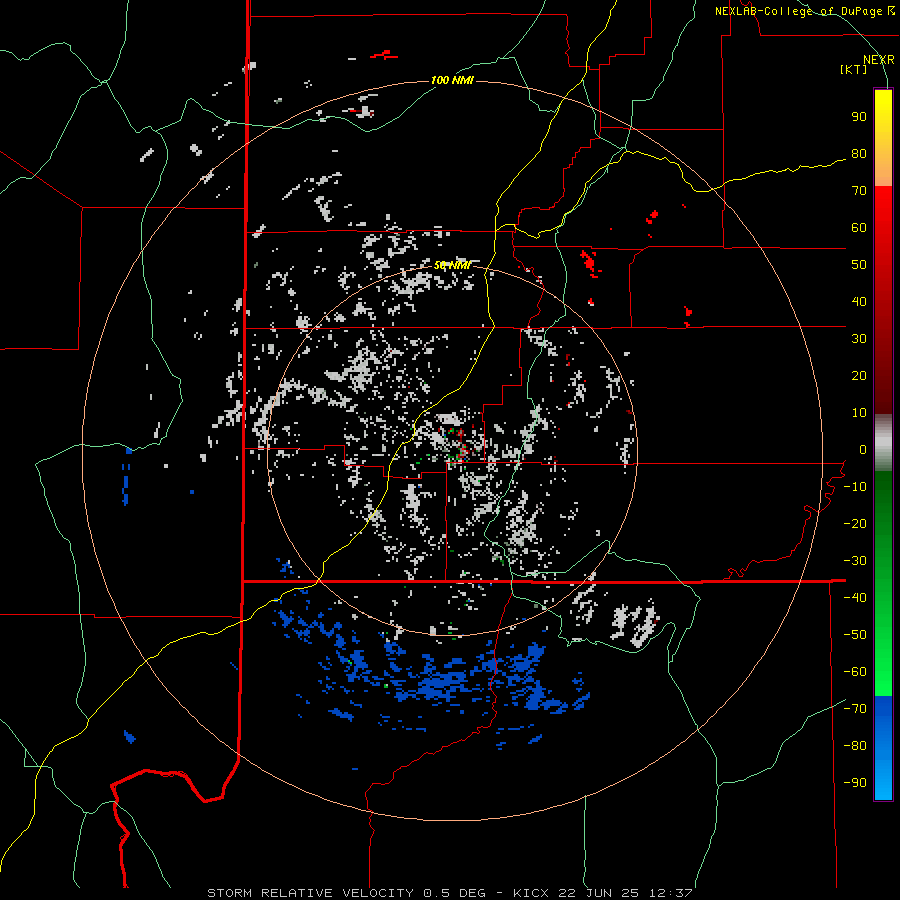Select the -40 value on velocity scale

coord(855,598)
